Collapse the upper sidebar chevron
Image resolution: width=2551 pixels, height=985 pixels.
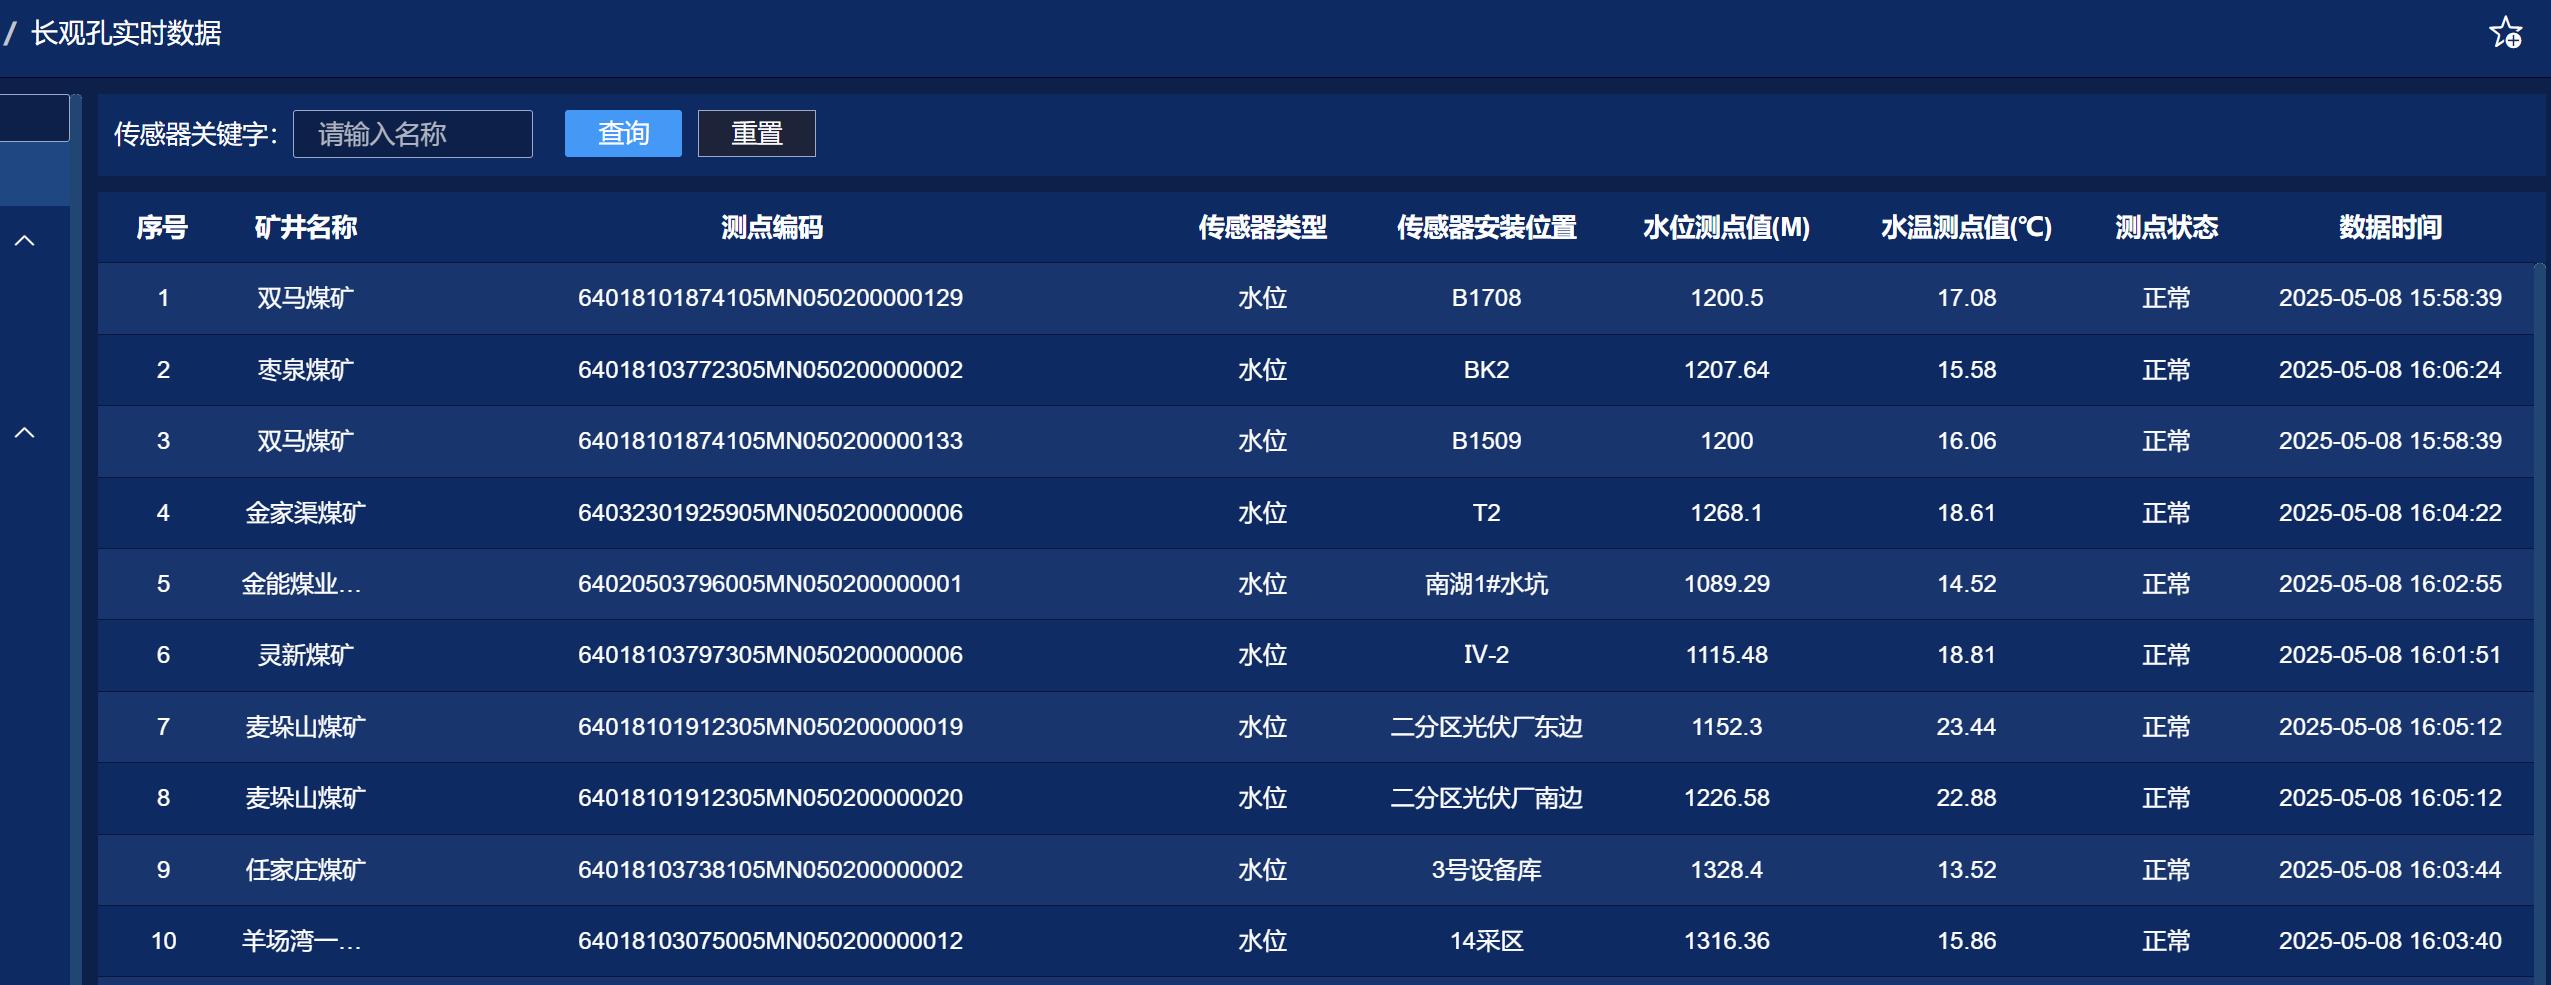(x=25, y=241)
